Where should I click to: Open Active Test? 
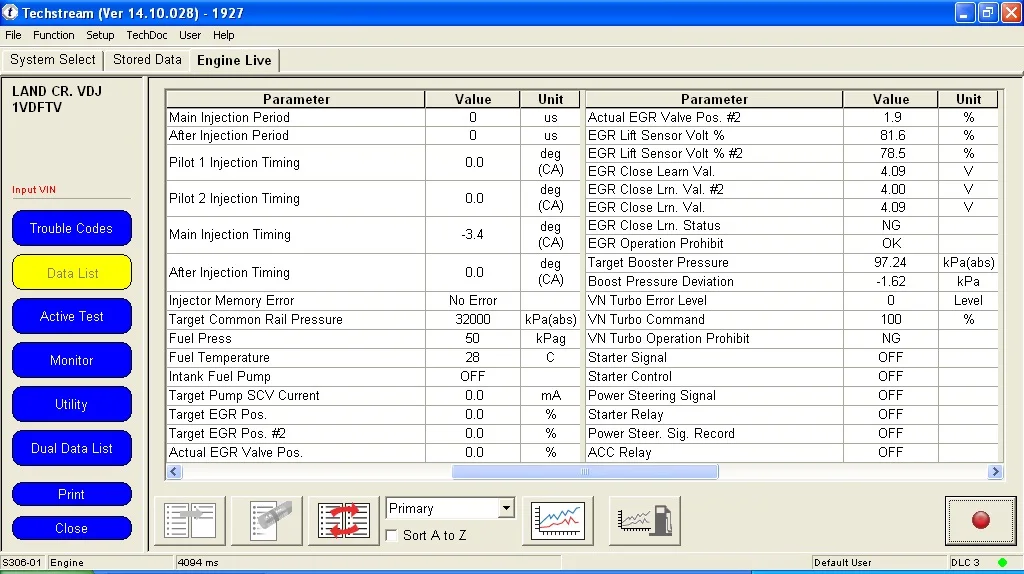71,317
